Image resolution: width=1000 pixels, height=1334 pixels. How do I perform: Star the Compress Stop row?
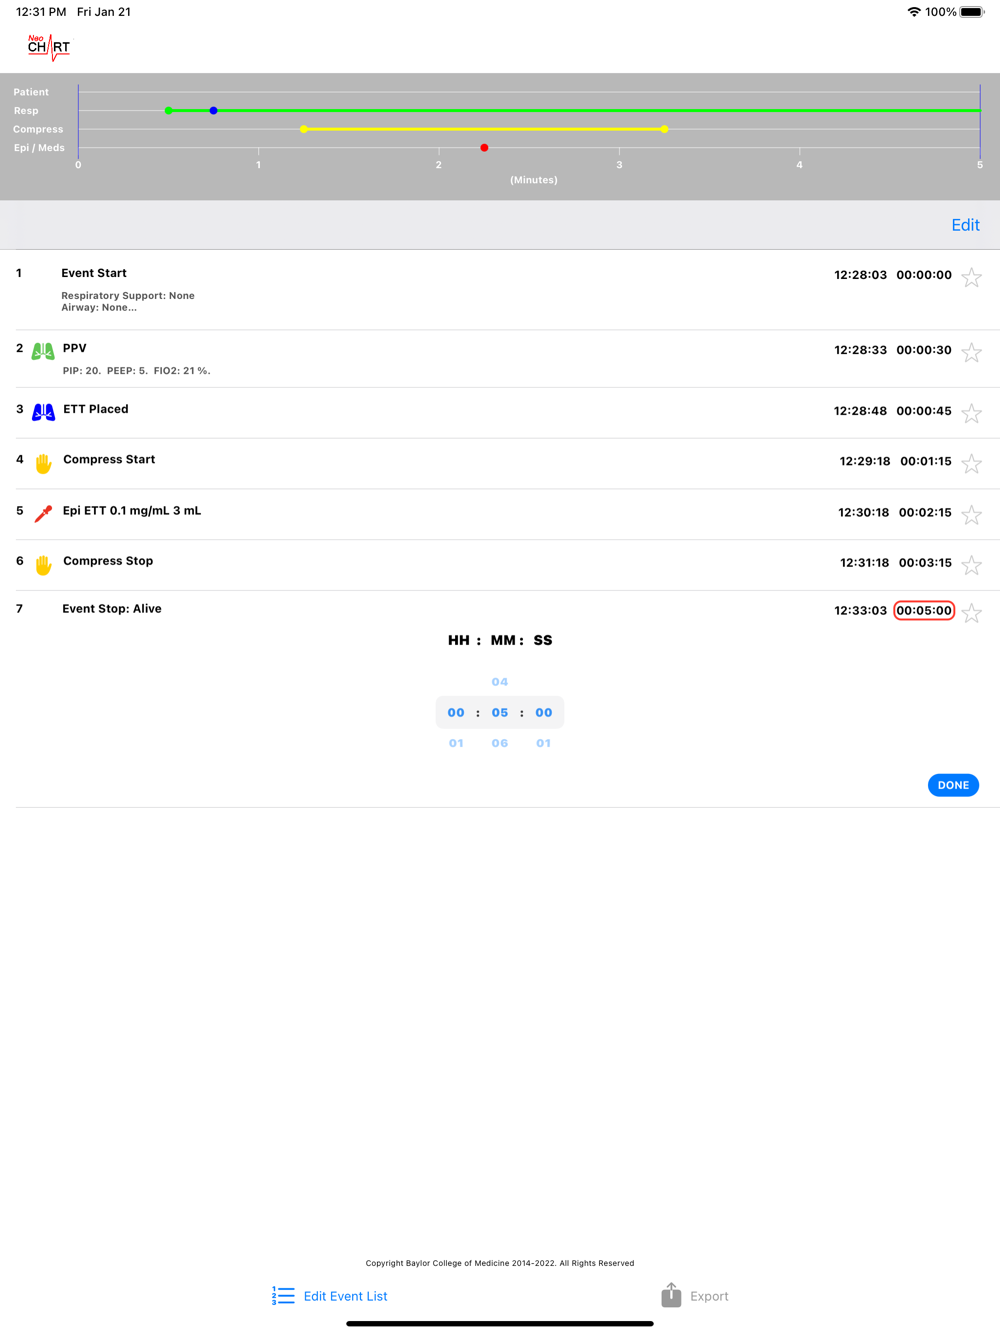coord(972,565)
